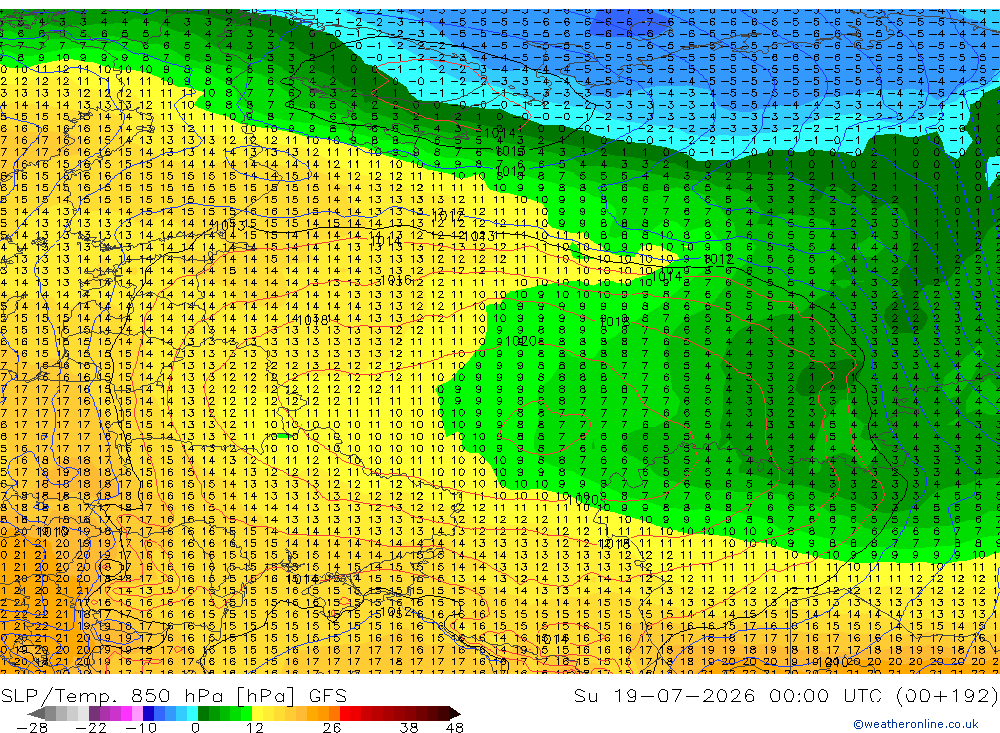Click the dark right arrow of color scale
Image resolution: width=1000 pixels, height=733 pixels.
coord(454,713)
